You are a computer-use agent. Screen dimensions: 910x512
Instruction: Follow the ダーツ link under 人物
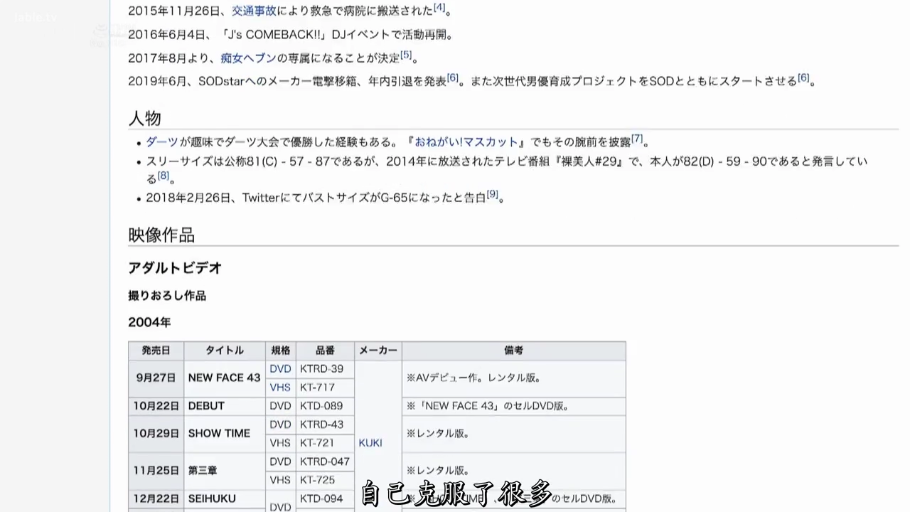[x=162, y=142]
